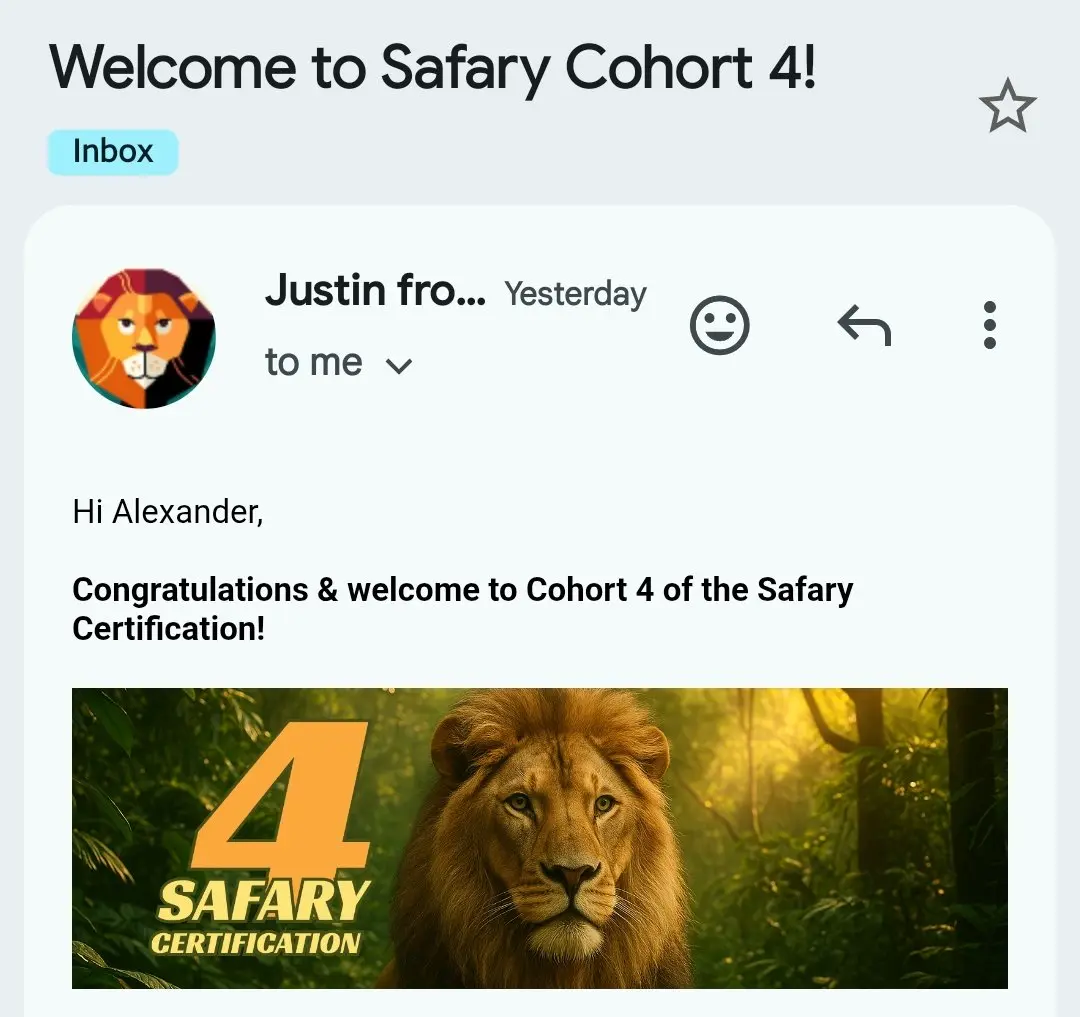The width and height of the screenshot is (1080, 1017).
Task: Star this Safary Cohort 4 email
Action: click(1007, 105)
